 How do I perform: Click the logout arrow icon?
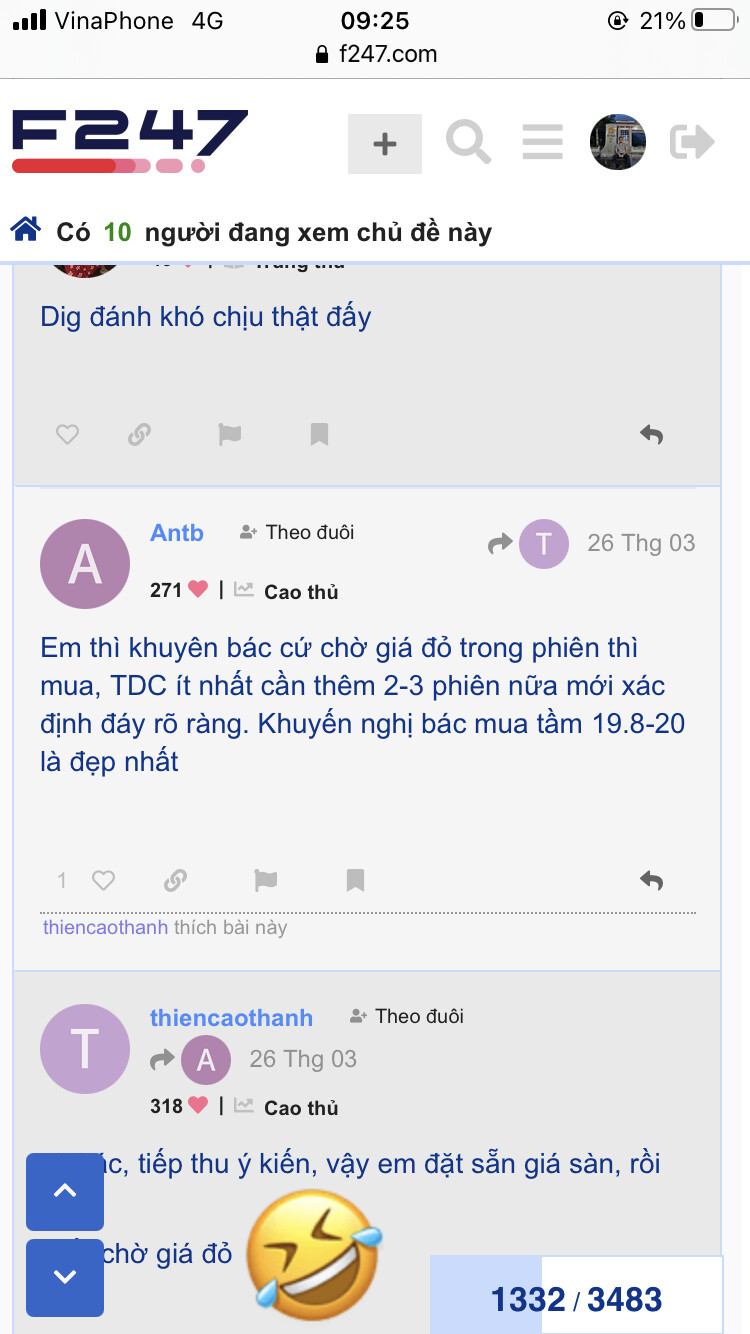click(x=692, y=142)
